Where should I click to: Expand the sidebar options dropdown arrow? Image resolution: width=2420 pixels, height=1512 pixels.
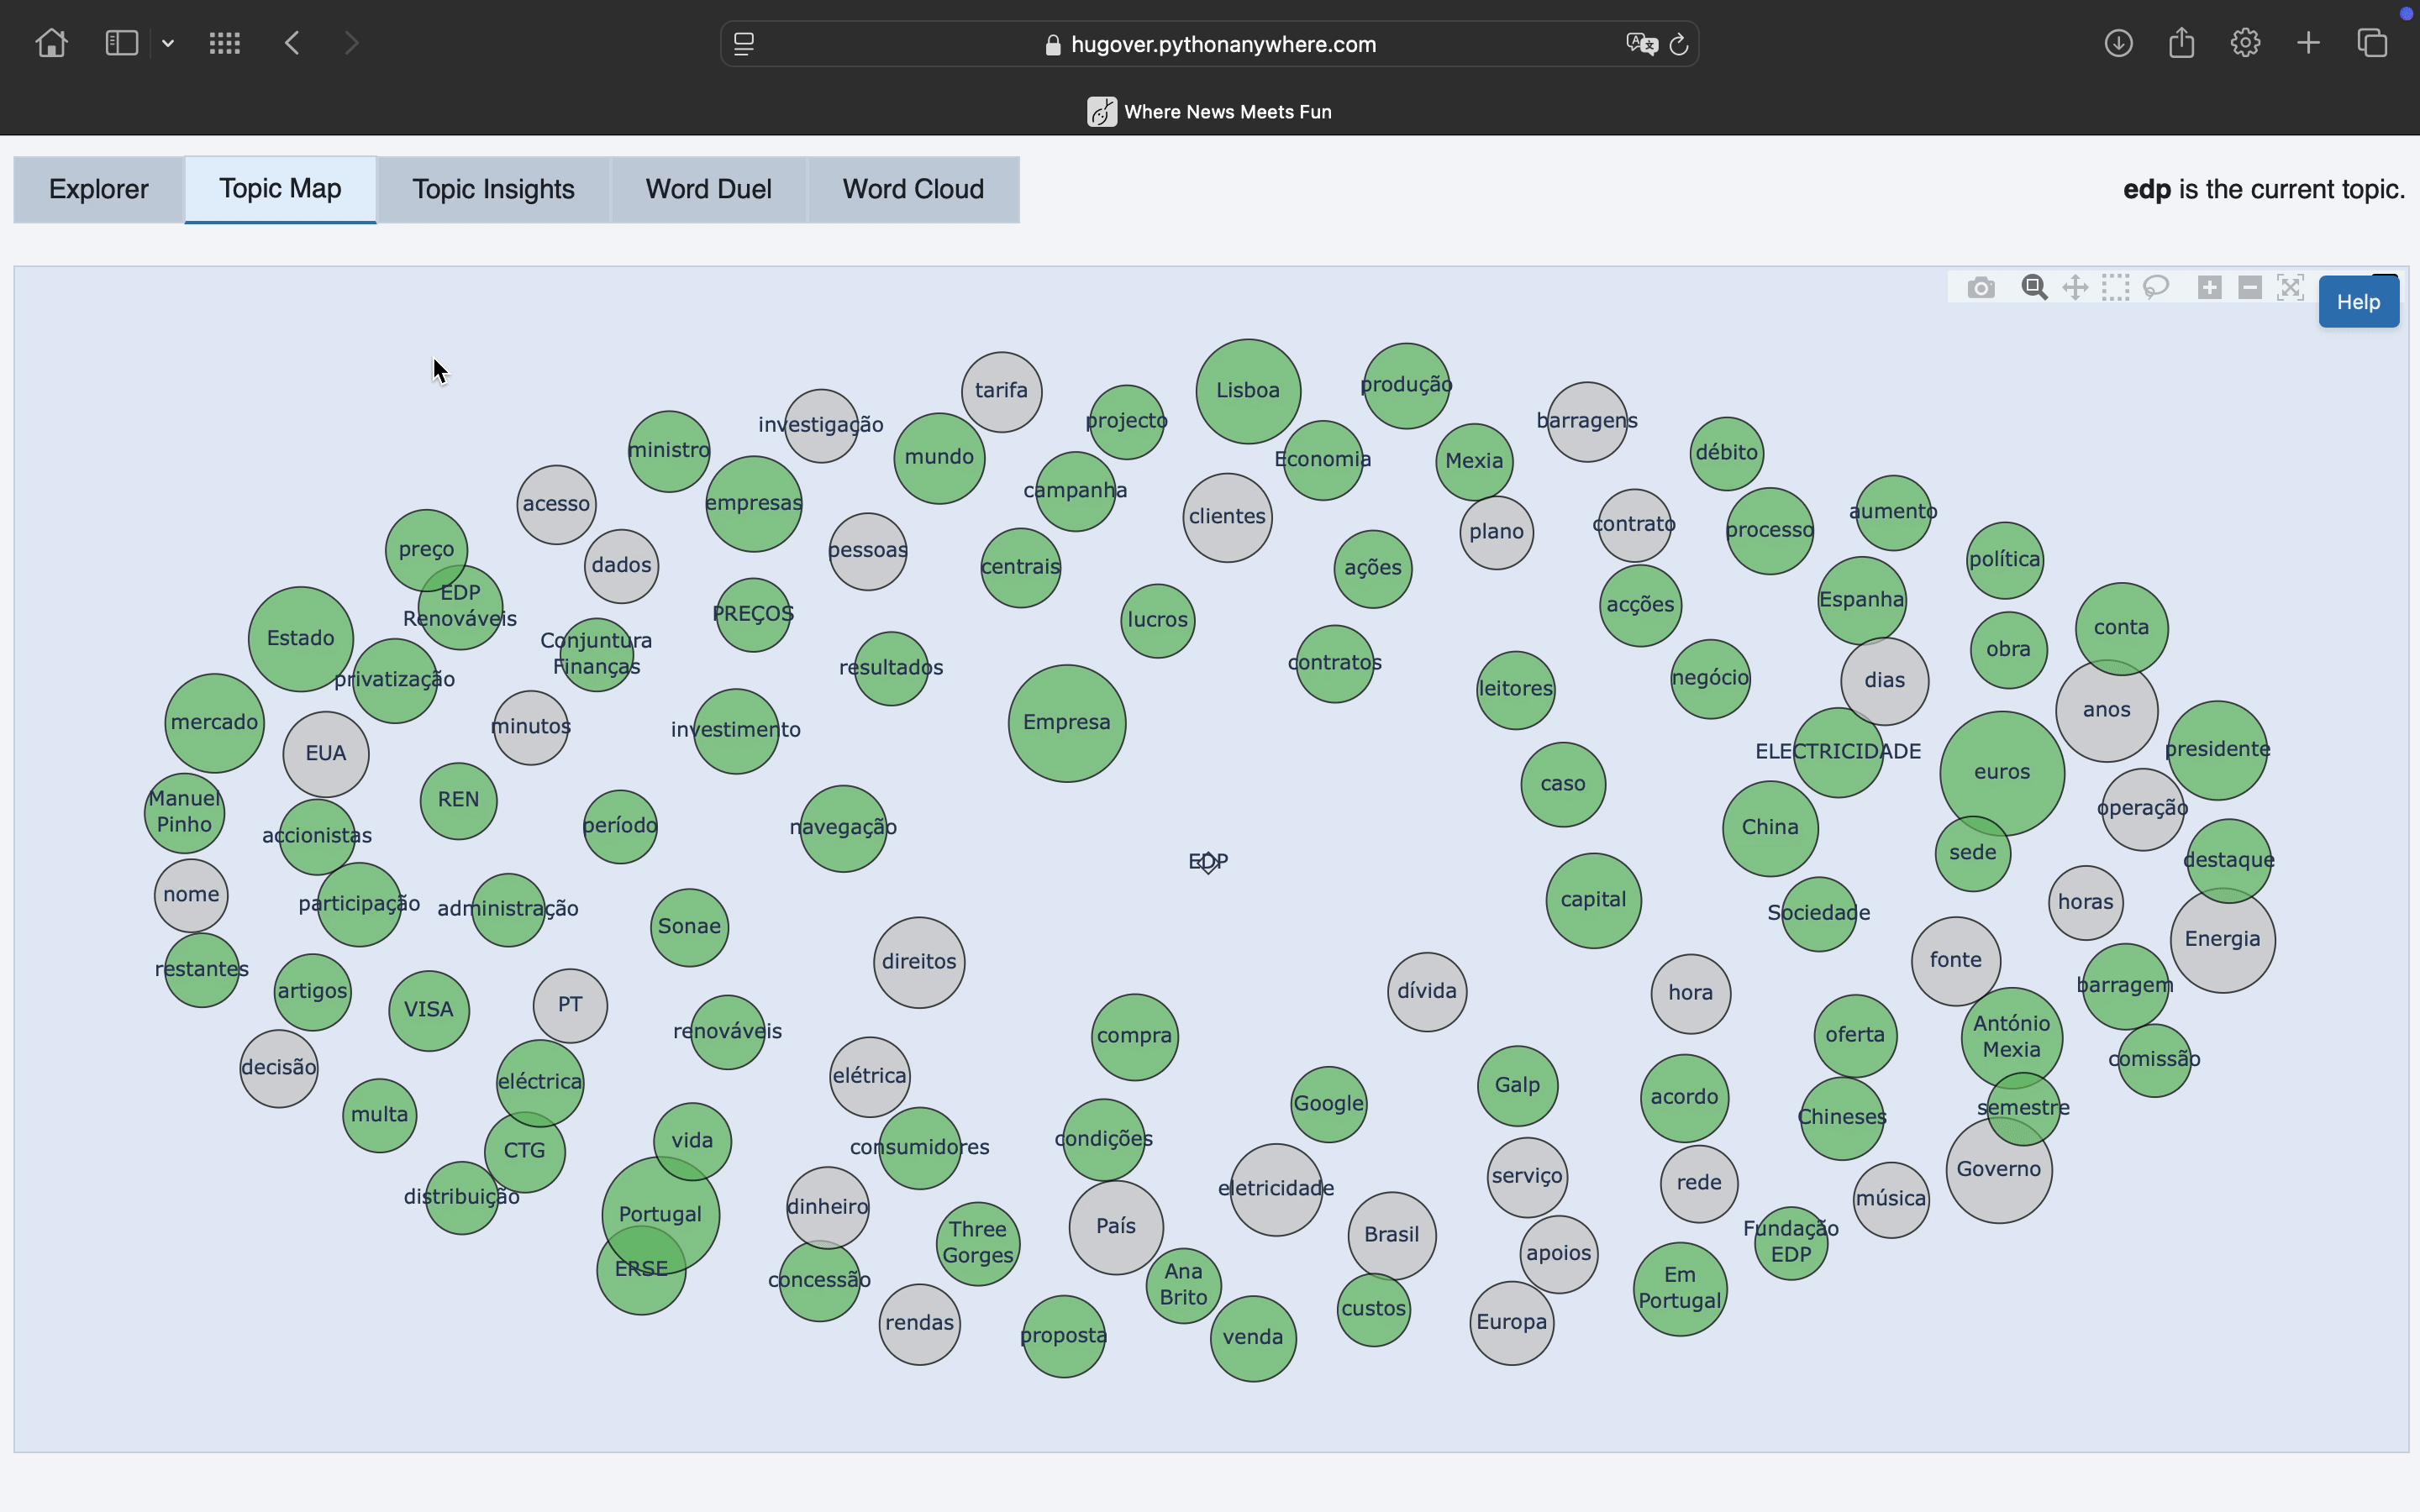(x=168, y=43)
